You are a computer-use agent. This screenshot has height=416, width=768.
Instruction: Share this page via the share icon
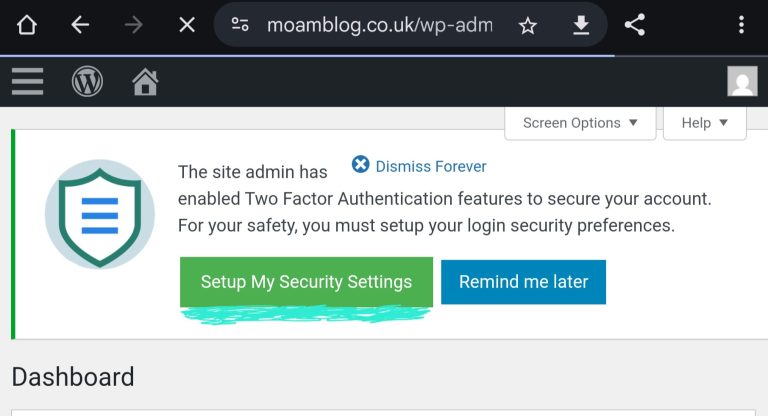click(x=634, y=25)
